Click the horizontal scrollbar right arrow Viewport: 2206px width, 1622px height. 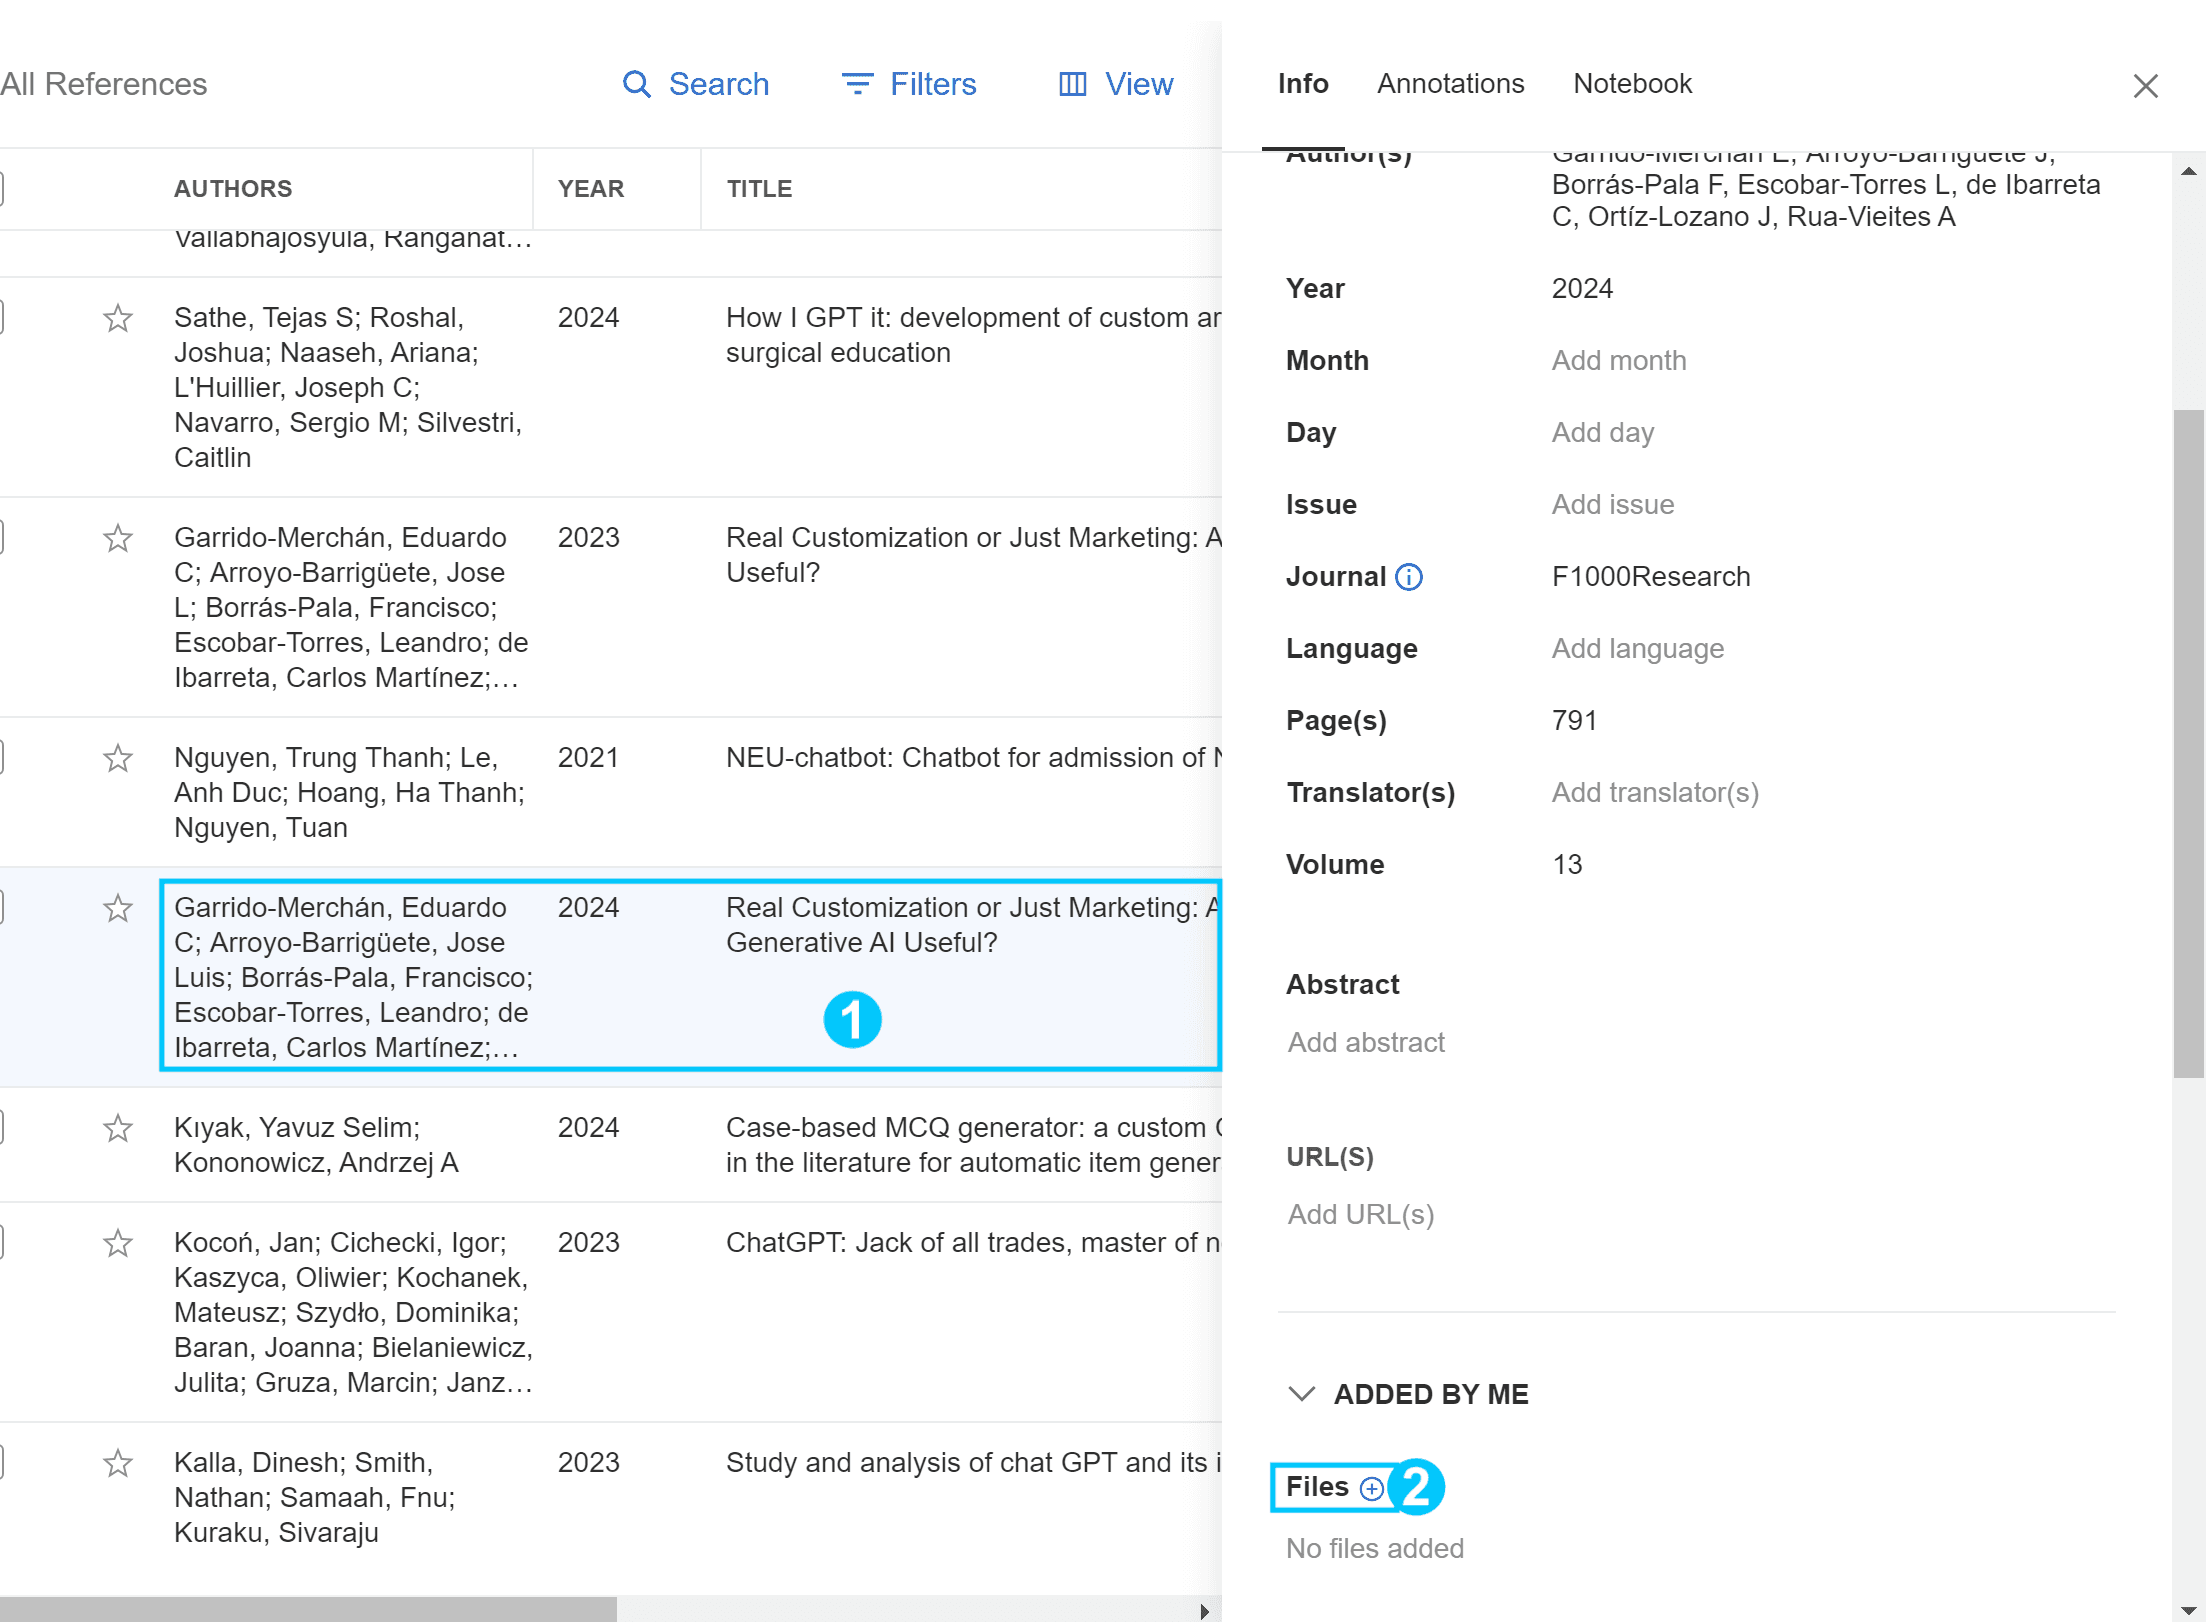(1204, 1611)
